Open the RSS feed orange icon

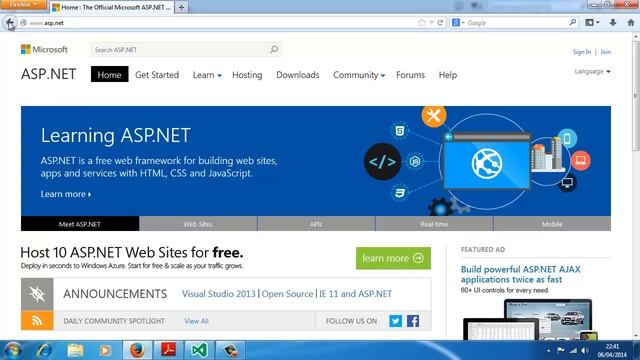point(37,321)
